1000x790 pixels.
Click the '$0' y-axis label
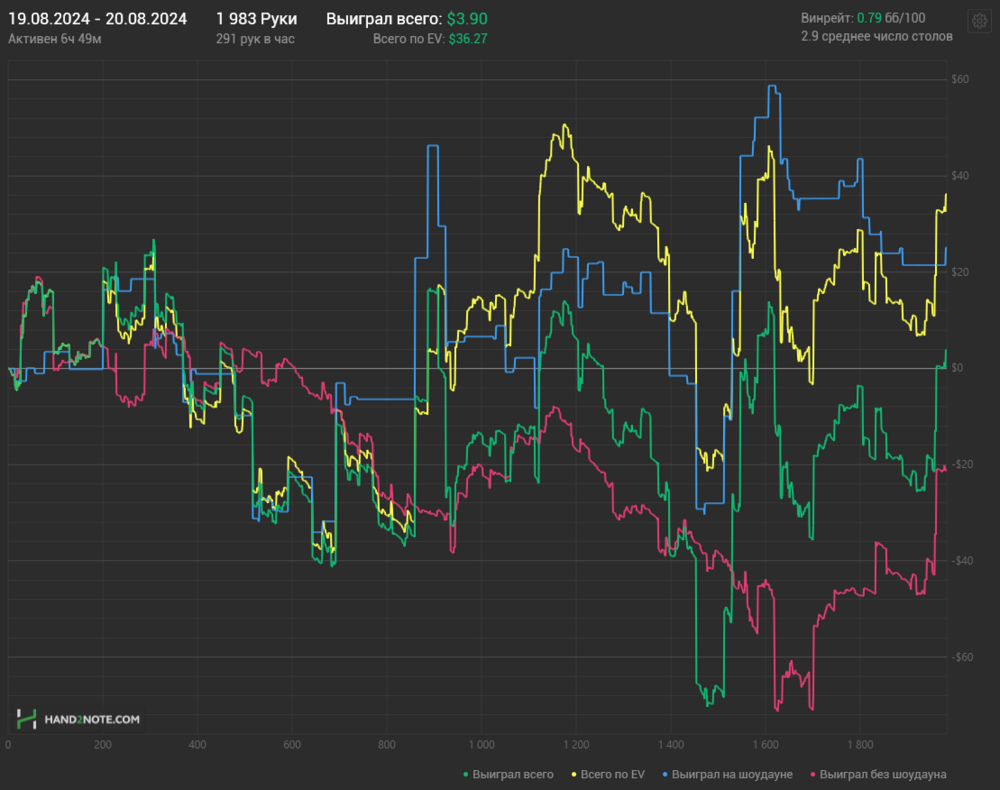[x=957, y=367]
